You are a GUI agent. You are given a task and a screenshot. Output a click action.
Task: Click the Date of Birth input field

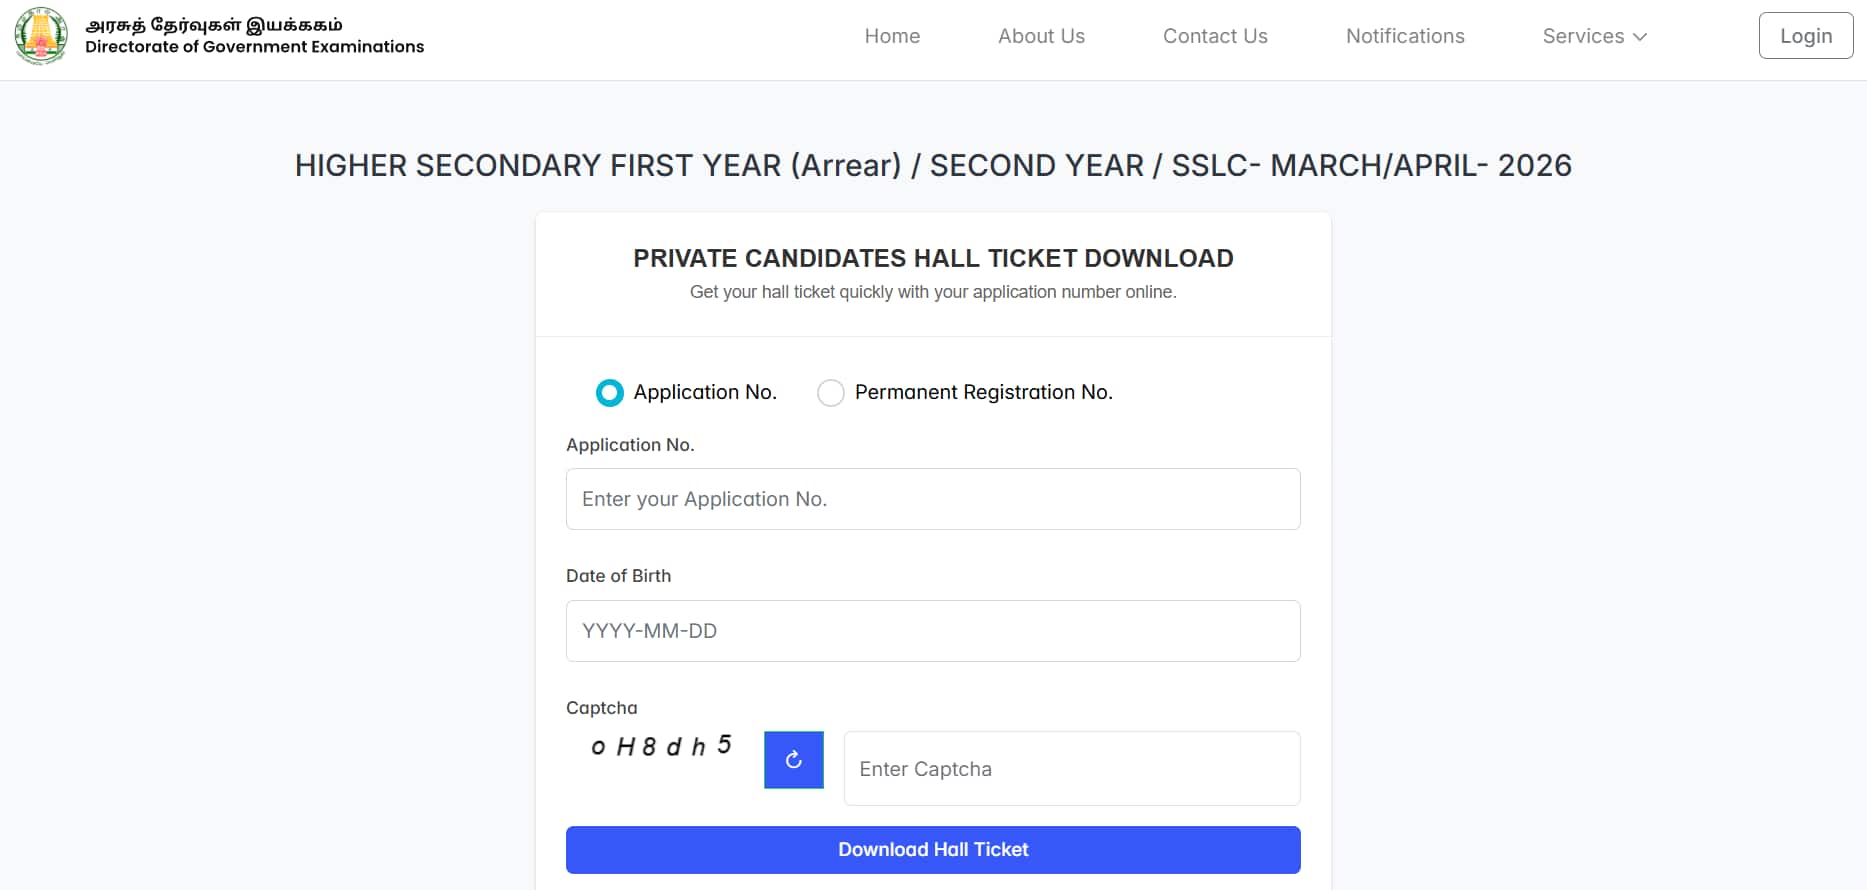(933, 631)
